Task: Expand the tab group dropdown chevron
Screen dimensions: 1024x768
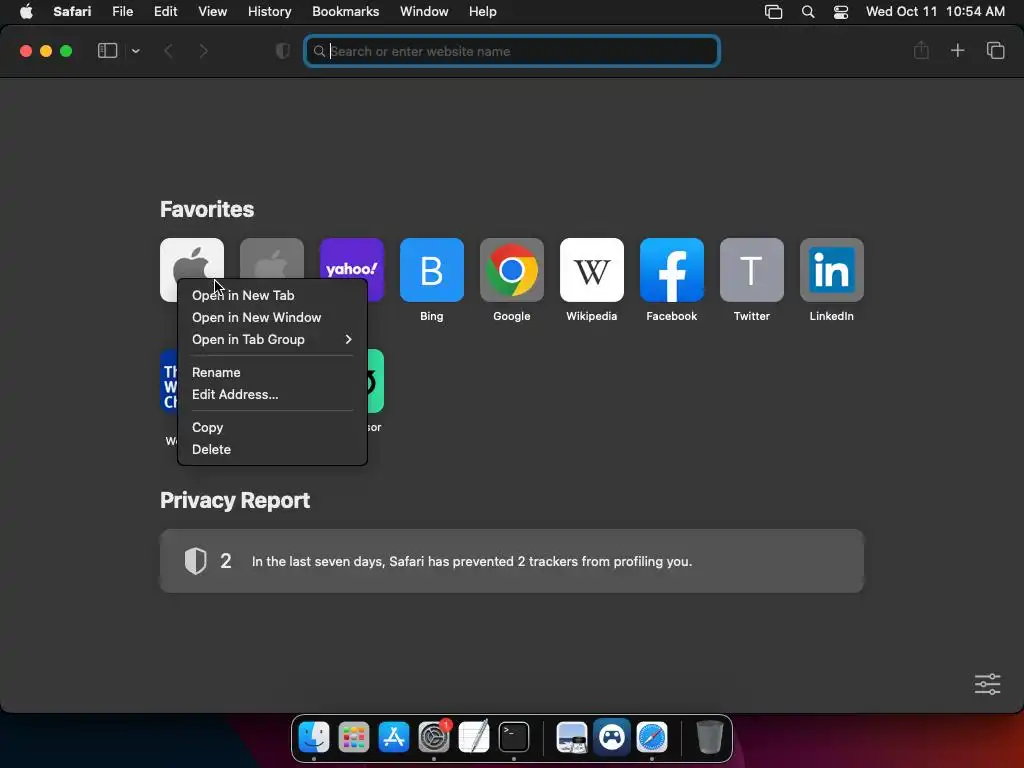Action: click(x=135, y=51)
